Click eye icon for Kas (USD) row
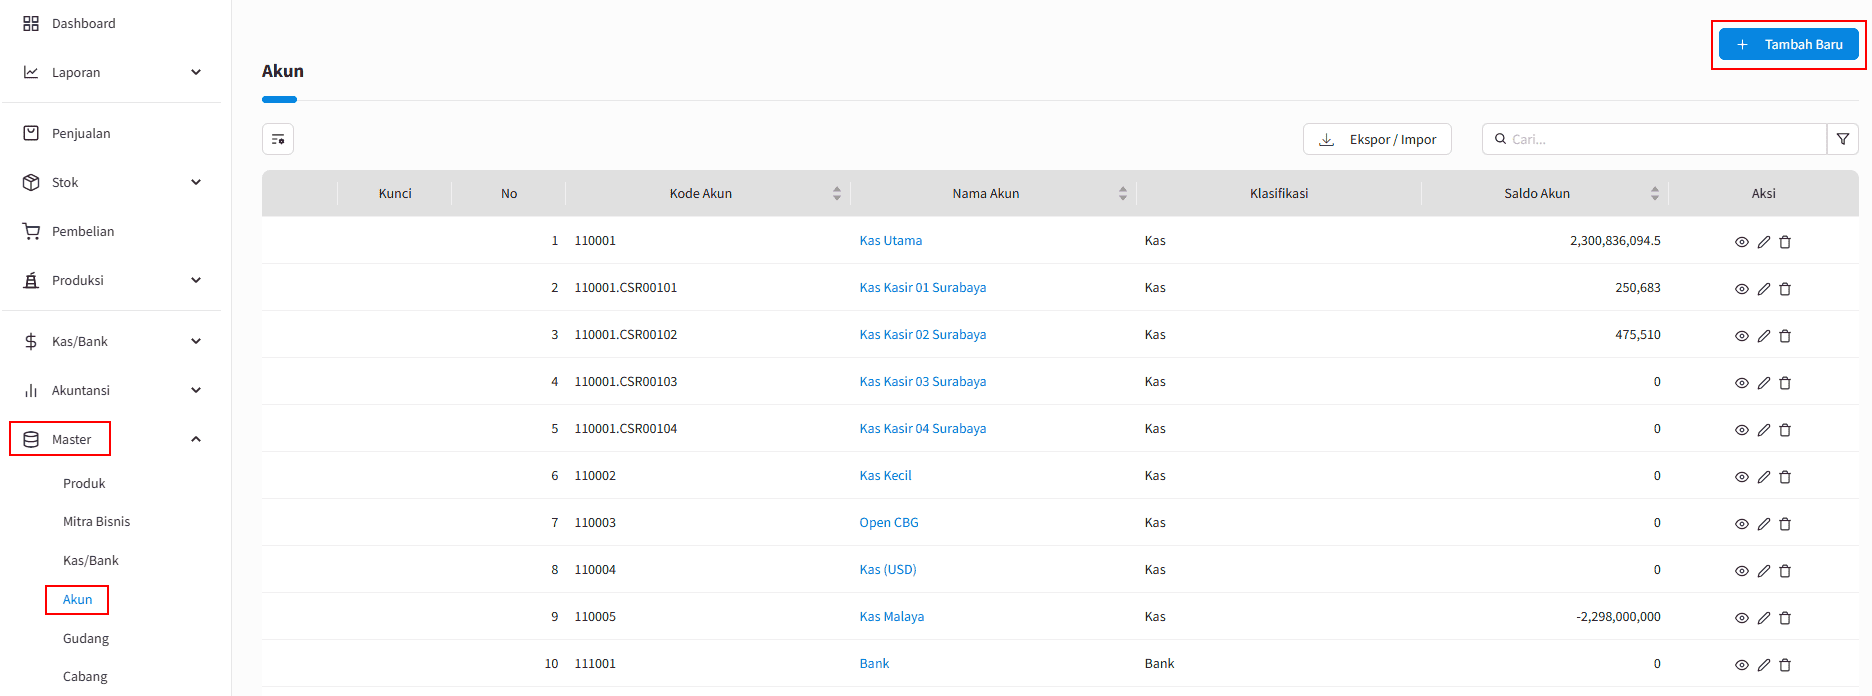 point(1741,571)
